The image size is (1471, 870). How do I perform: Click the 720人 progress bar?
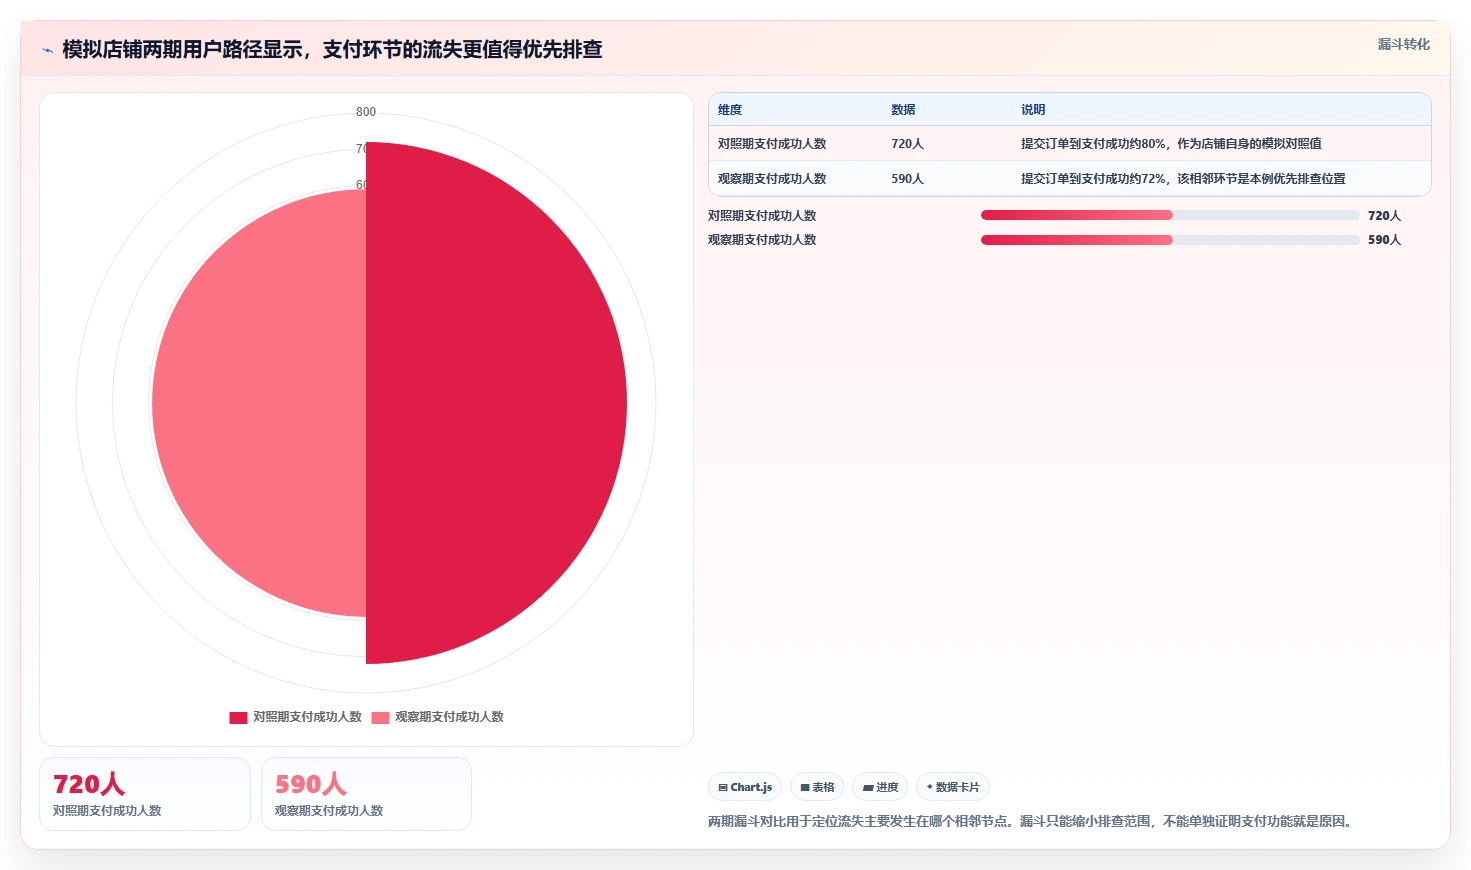pyautogui.click(x=1170, y=215)
